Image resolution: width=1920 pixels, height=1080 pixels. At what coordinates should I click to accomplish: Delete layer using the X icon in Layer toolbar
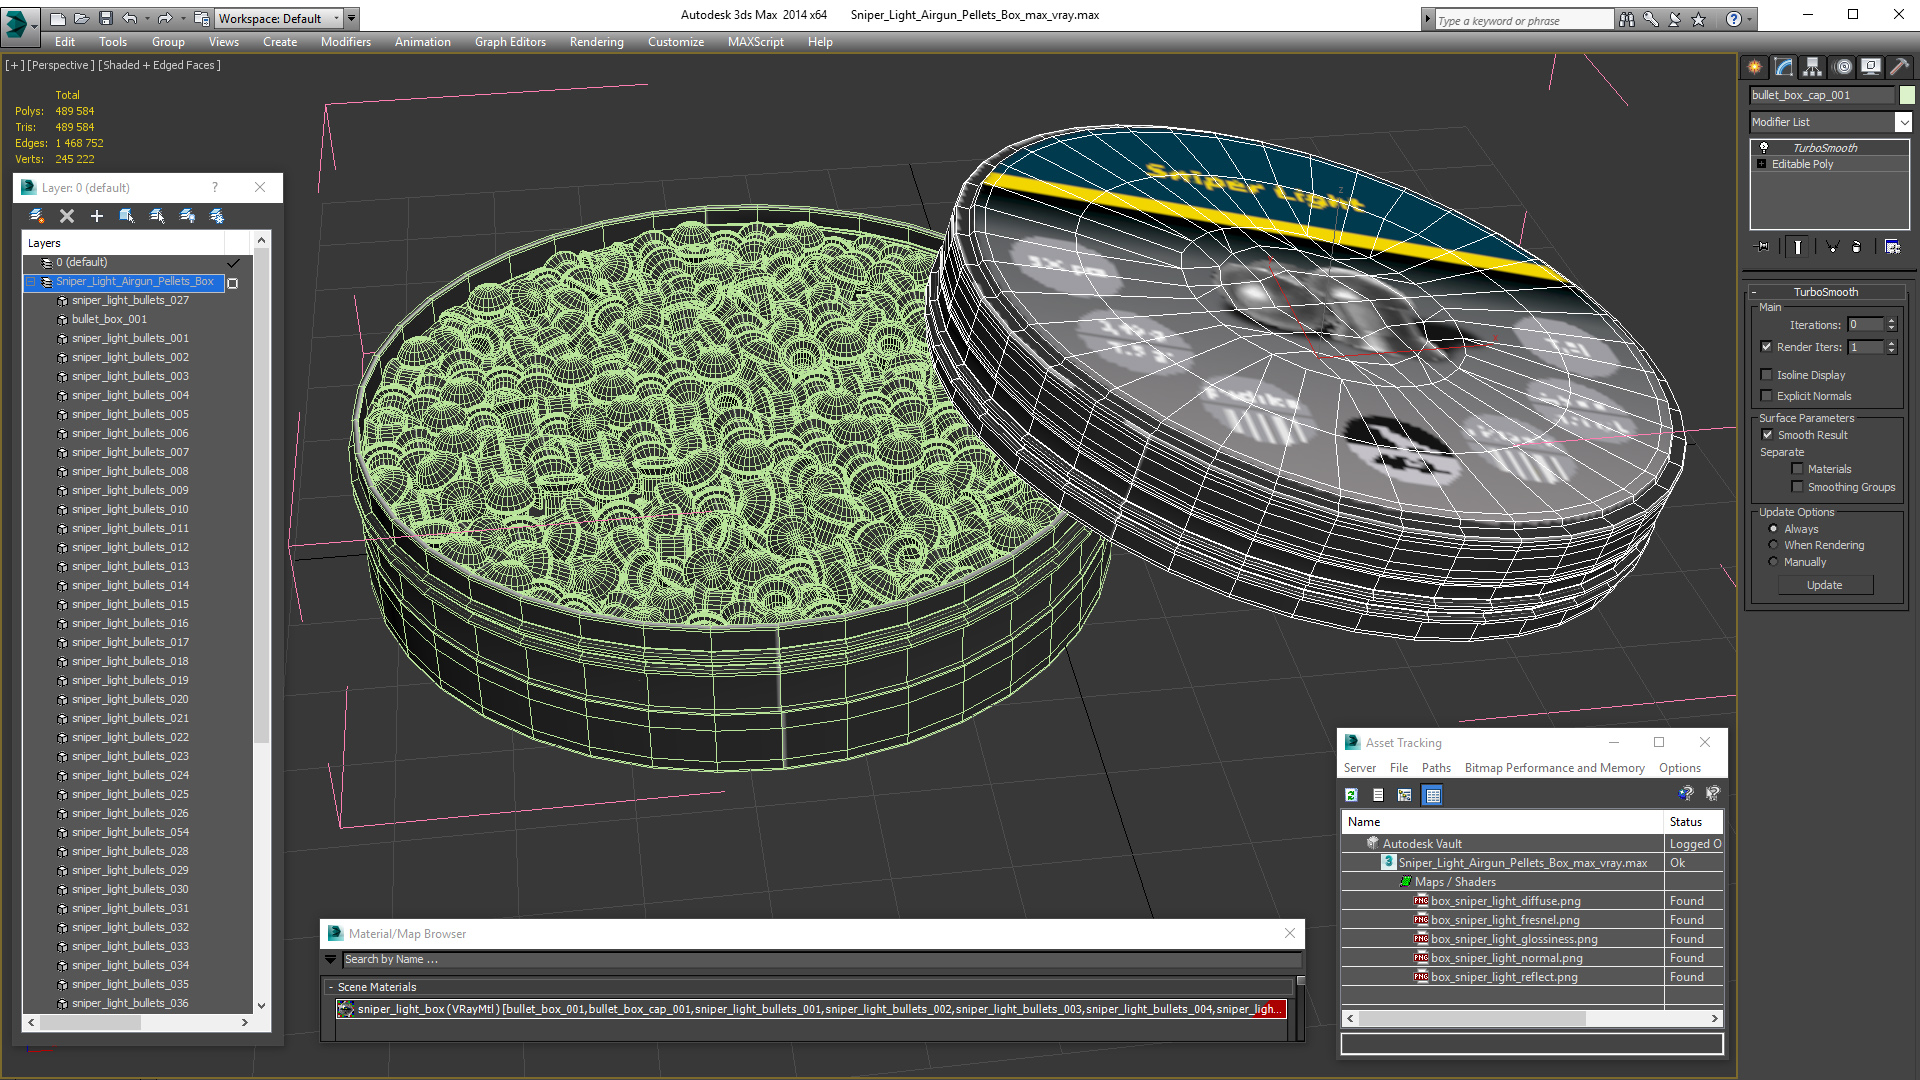67,216
